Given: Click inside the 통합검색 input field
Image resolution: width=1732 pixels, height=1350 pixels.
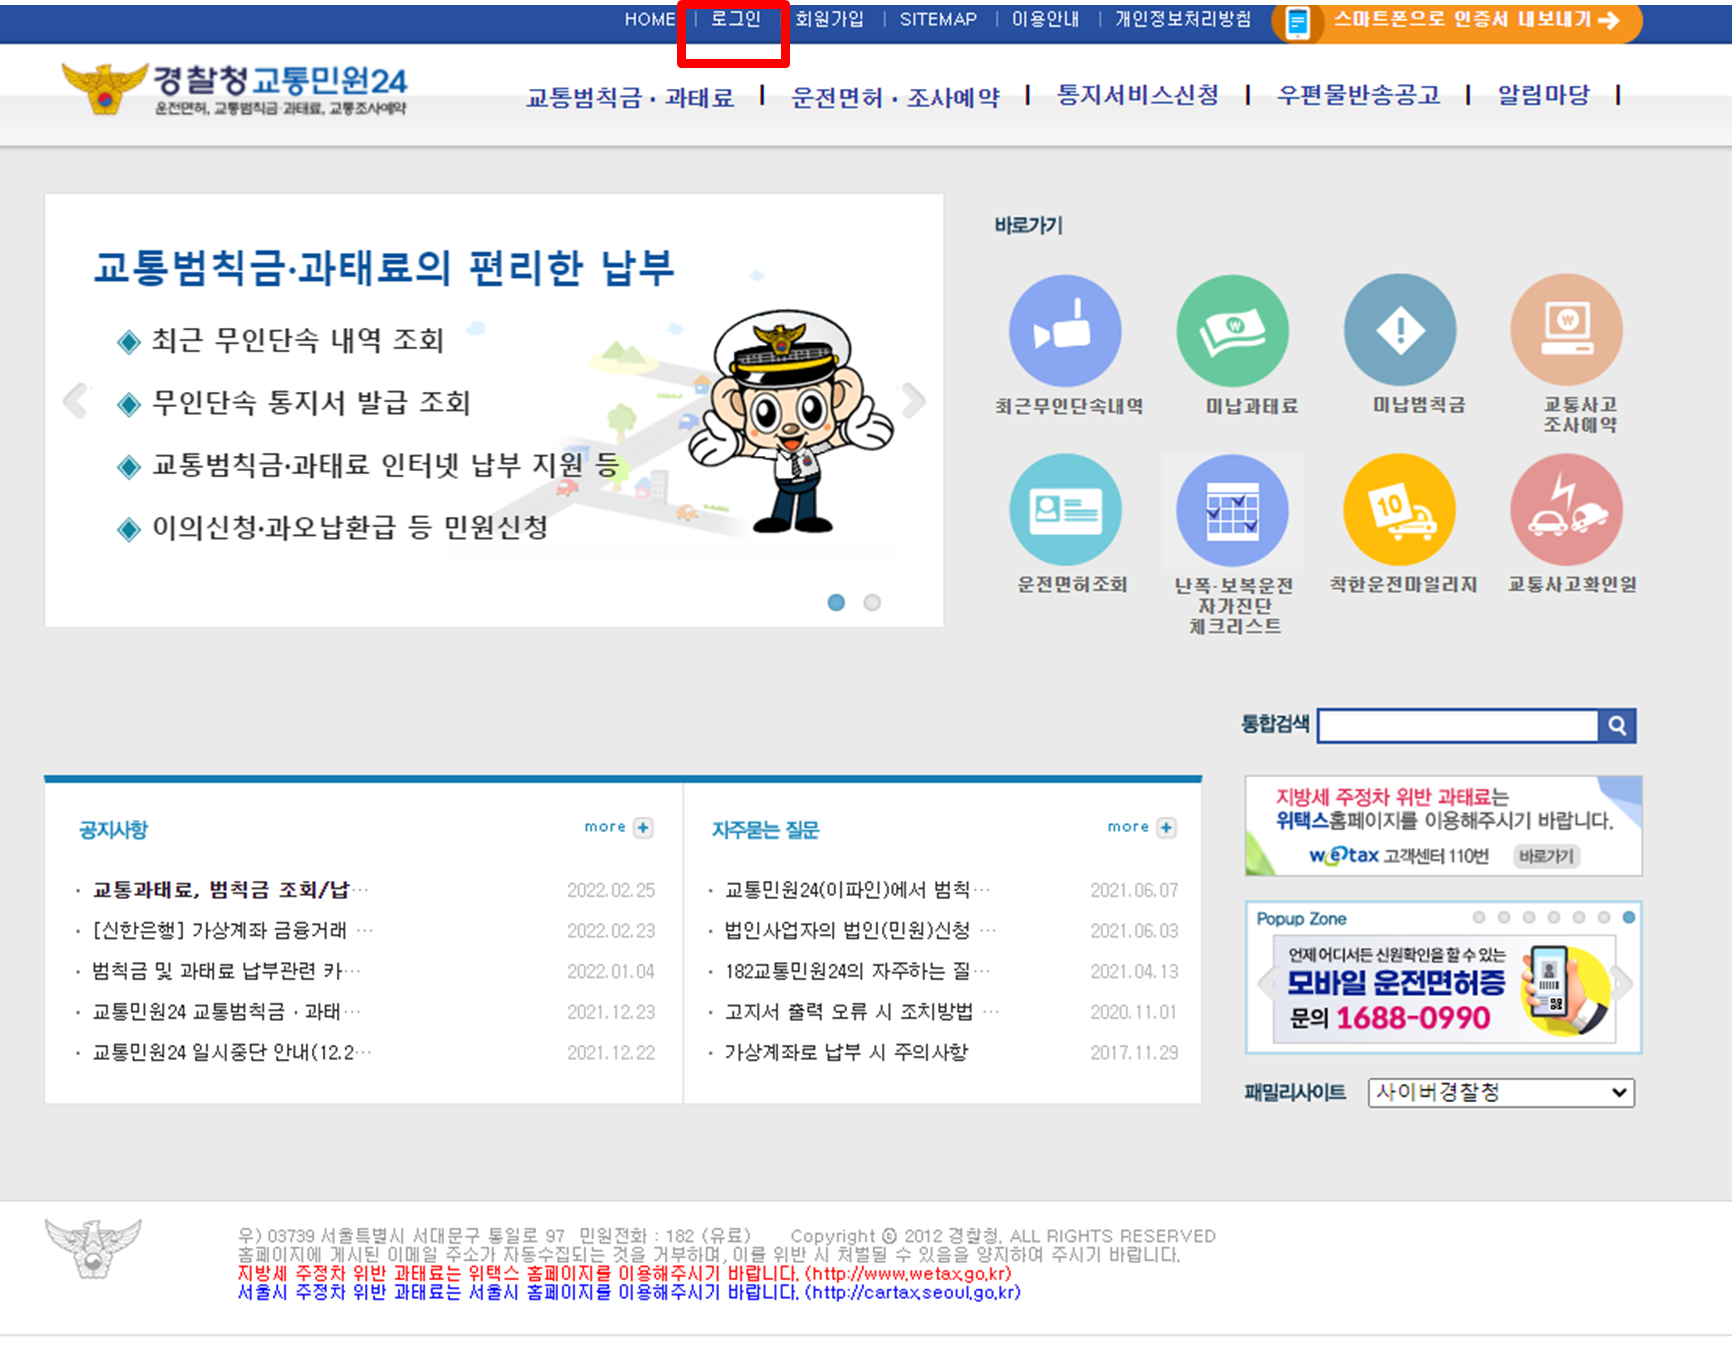Looking at the screenshot, I should 1455,725.
